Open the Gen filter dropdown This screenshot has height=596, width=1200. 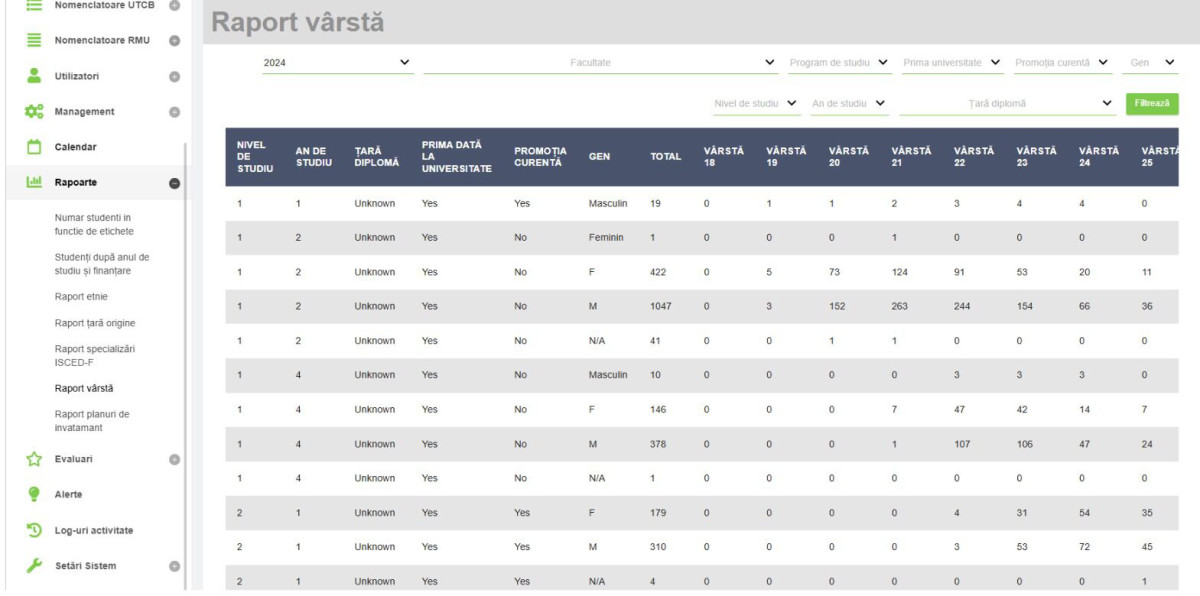(1150, 62)
